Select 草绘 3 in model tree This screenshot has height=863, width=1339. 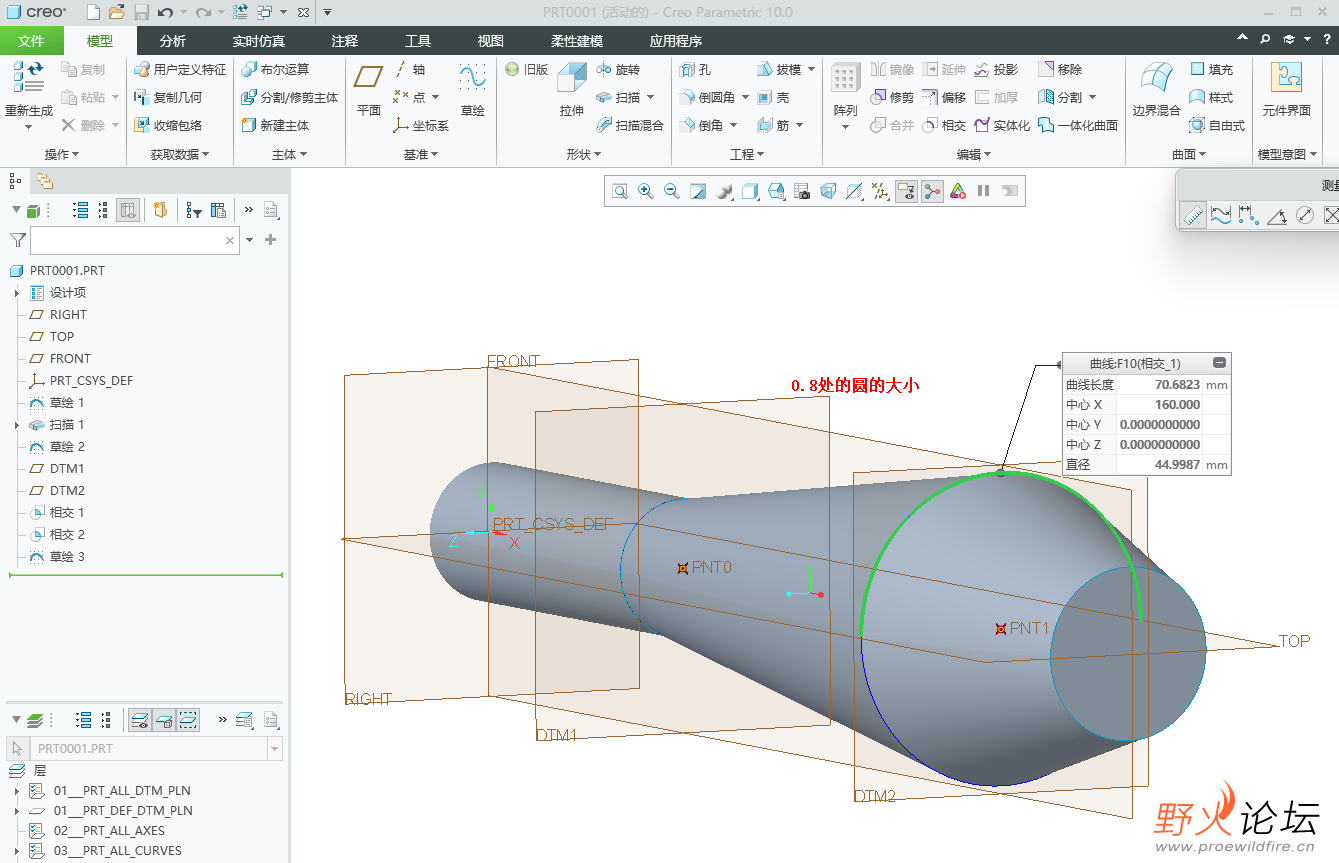(x=67, y=557)
